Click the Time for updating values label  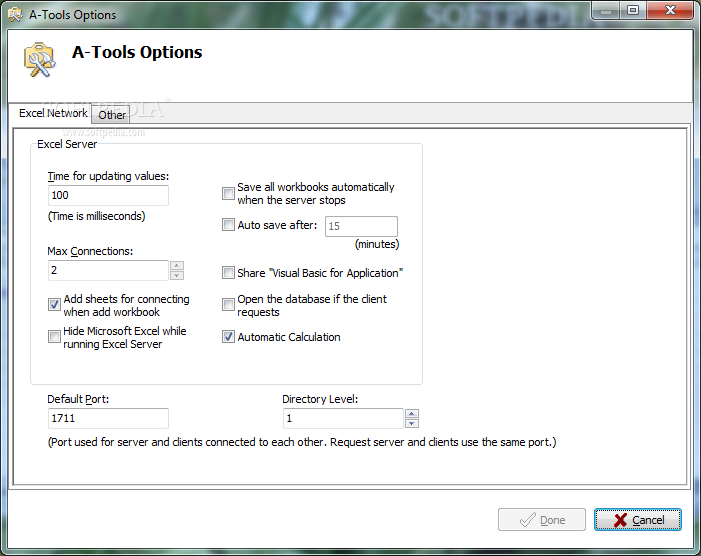(109, 176)
